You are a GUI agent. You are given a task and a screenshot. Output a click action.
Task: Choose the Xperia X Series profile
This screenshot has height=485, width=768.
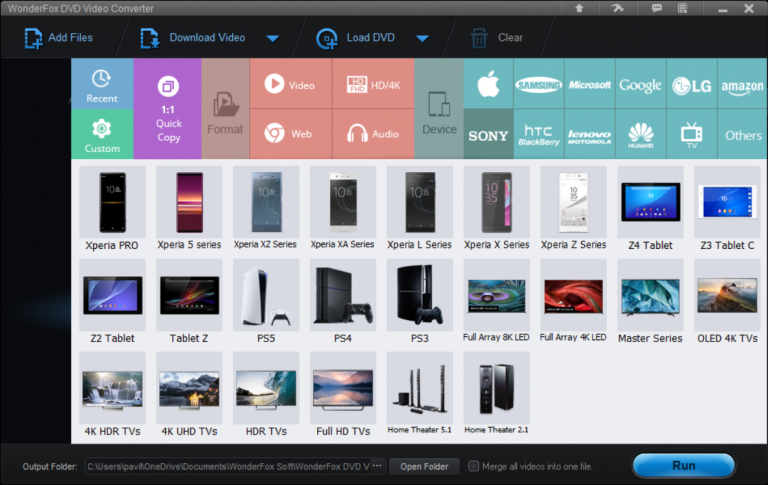[x=497, y=209]
